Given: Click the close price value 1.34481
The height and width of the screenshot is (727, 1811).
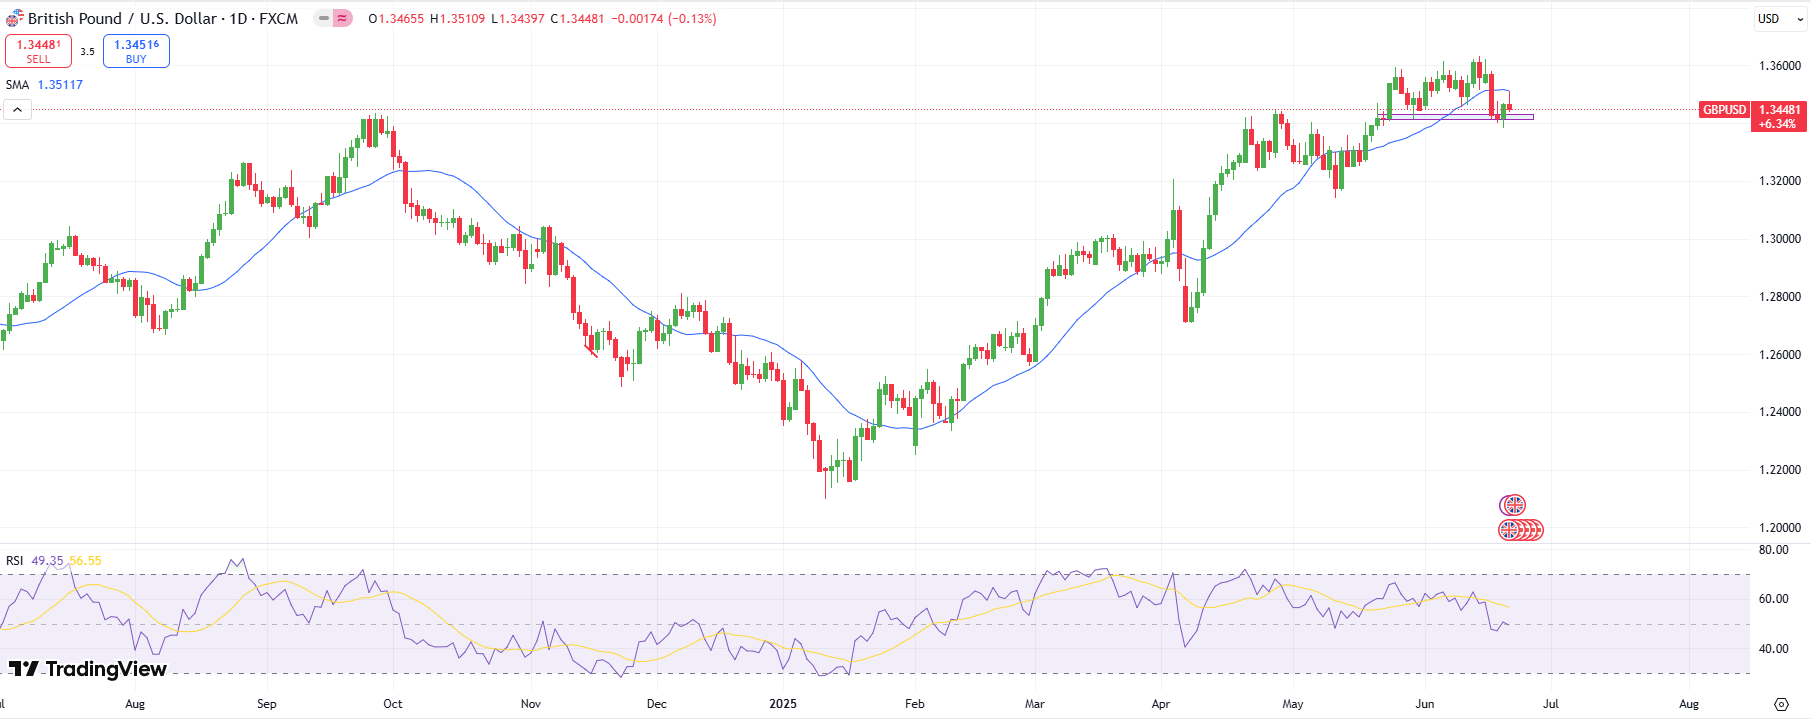Looking at the screenshot, I should point(582,19).
